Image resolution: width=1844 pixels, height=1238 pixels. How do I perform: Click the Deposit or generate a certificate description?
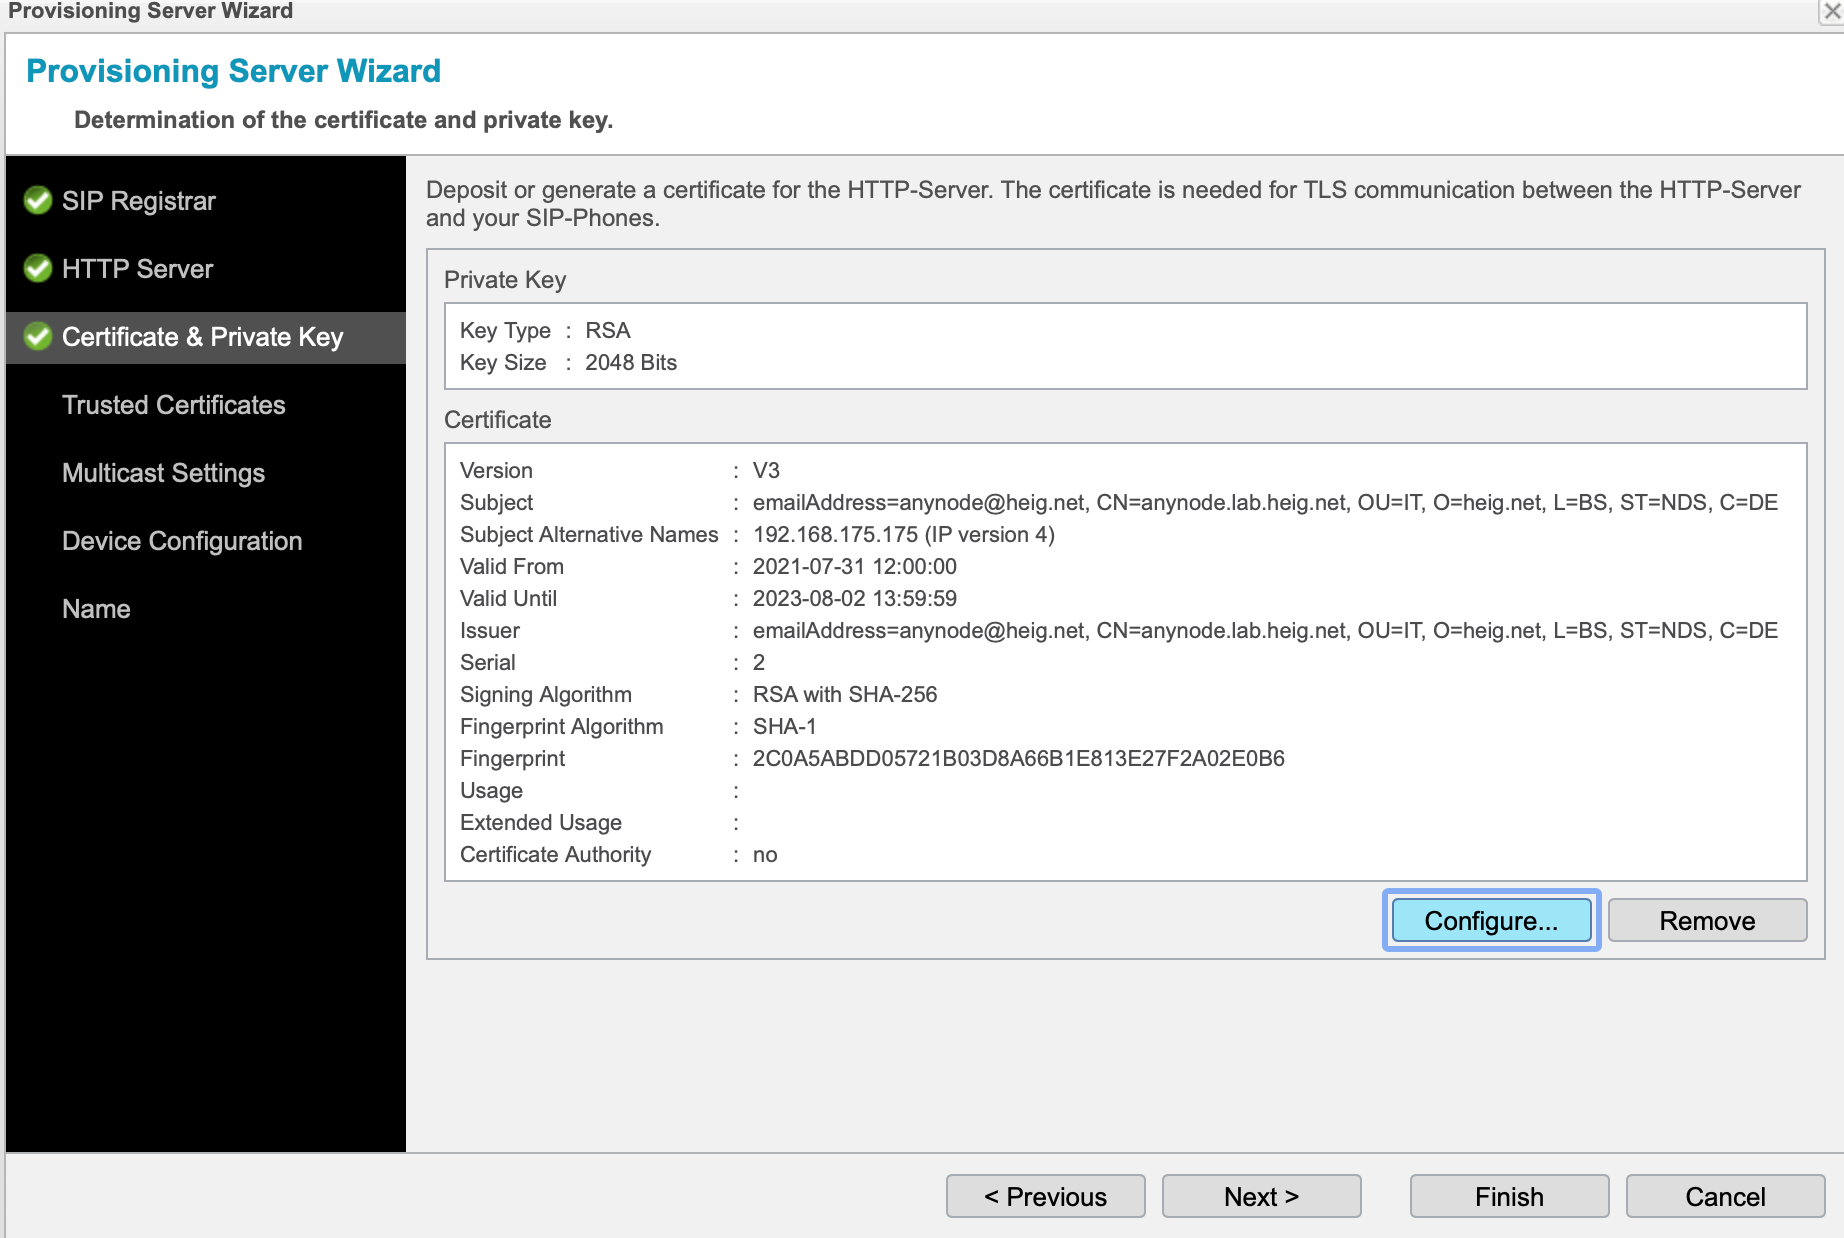[x=1113, y=204]
